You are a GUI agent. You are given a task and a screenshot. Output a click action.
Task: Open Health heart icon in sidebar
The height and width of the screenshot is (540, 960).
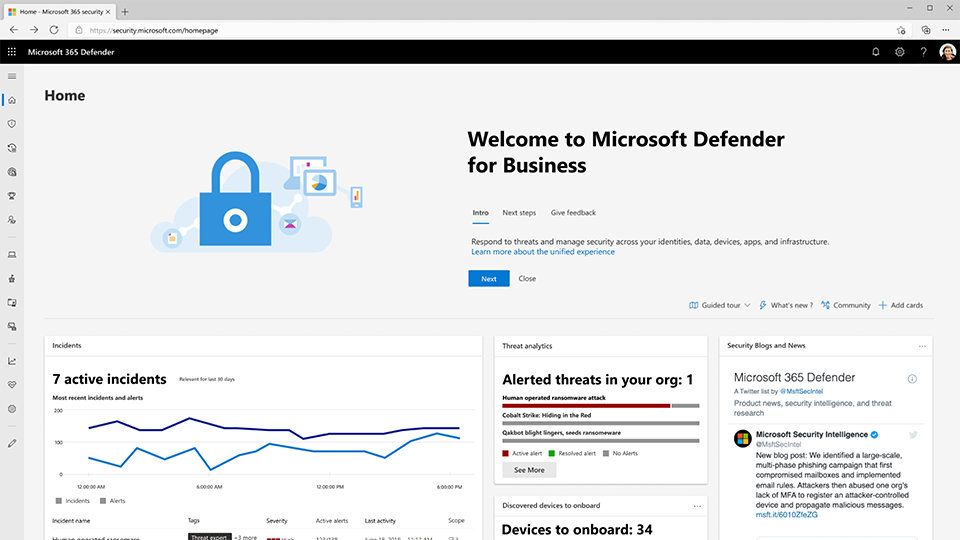click(x=12, y=385)
